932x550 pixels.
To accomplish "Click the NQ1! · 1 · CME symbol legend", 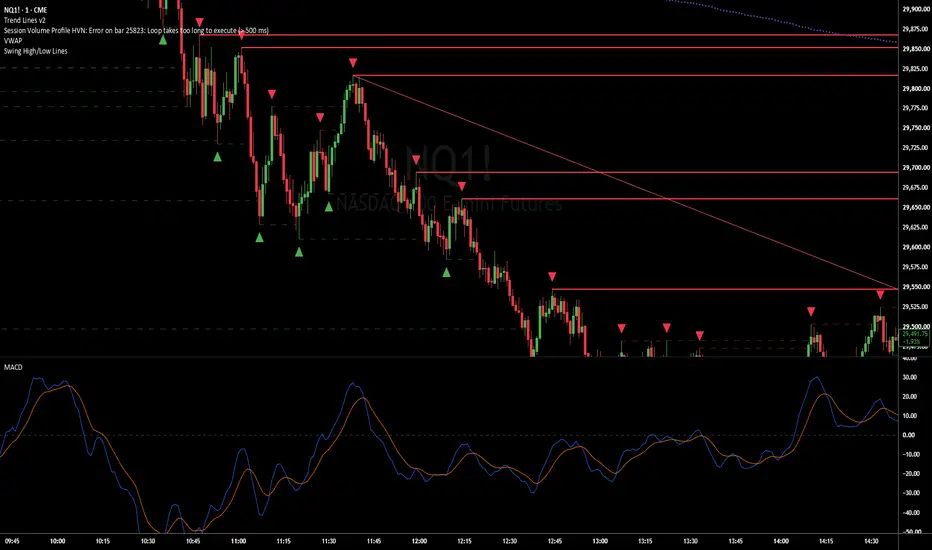I will click(x=25, y=10).
